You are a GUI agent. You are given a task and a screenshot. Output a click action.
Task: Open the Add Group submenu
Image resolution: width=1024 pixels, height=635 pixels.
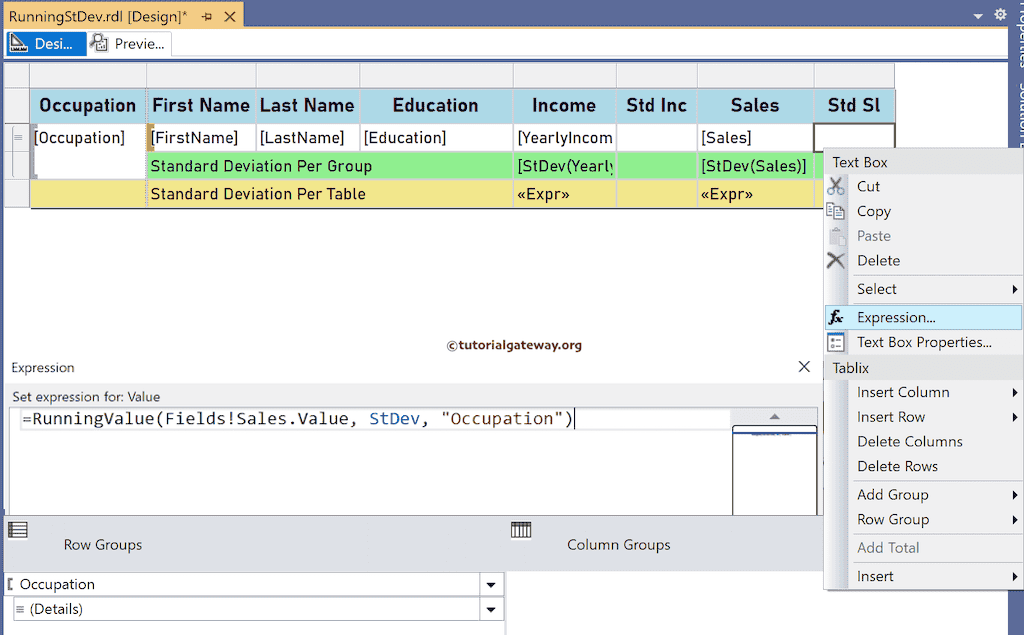[x=892, y=494]
